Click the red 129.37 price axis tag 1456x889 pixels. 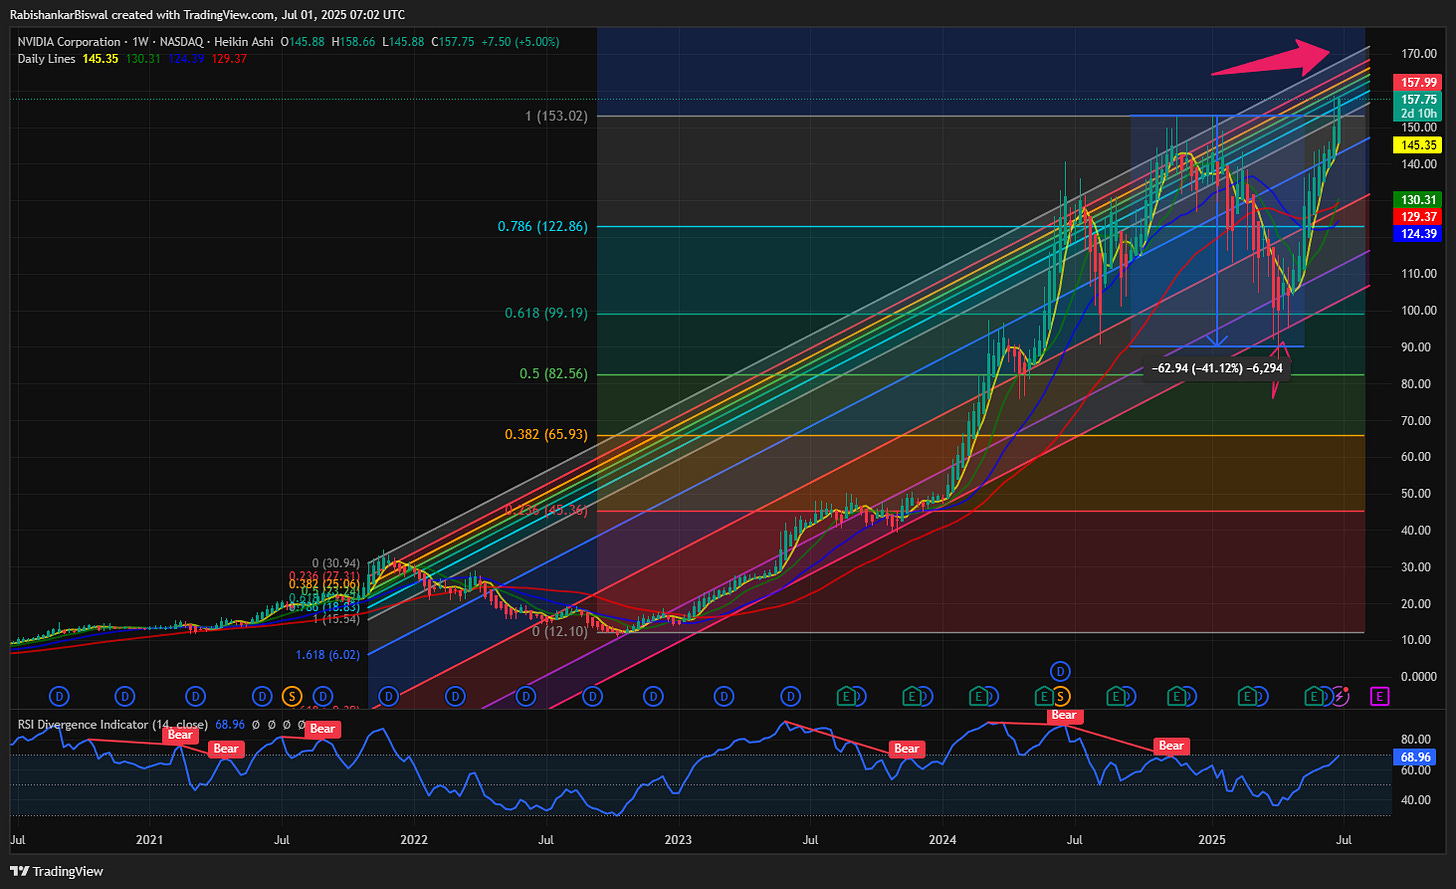coord(1419,216)
